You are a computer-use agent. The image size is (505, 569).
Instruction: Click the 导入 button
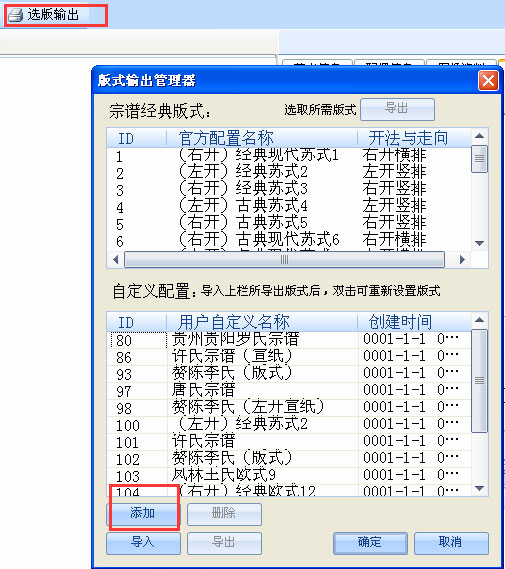[143, 543]
